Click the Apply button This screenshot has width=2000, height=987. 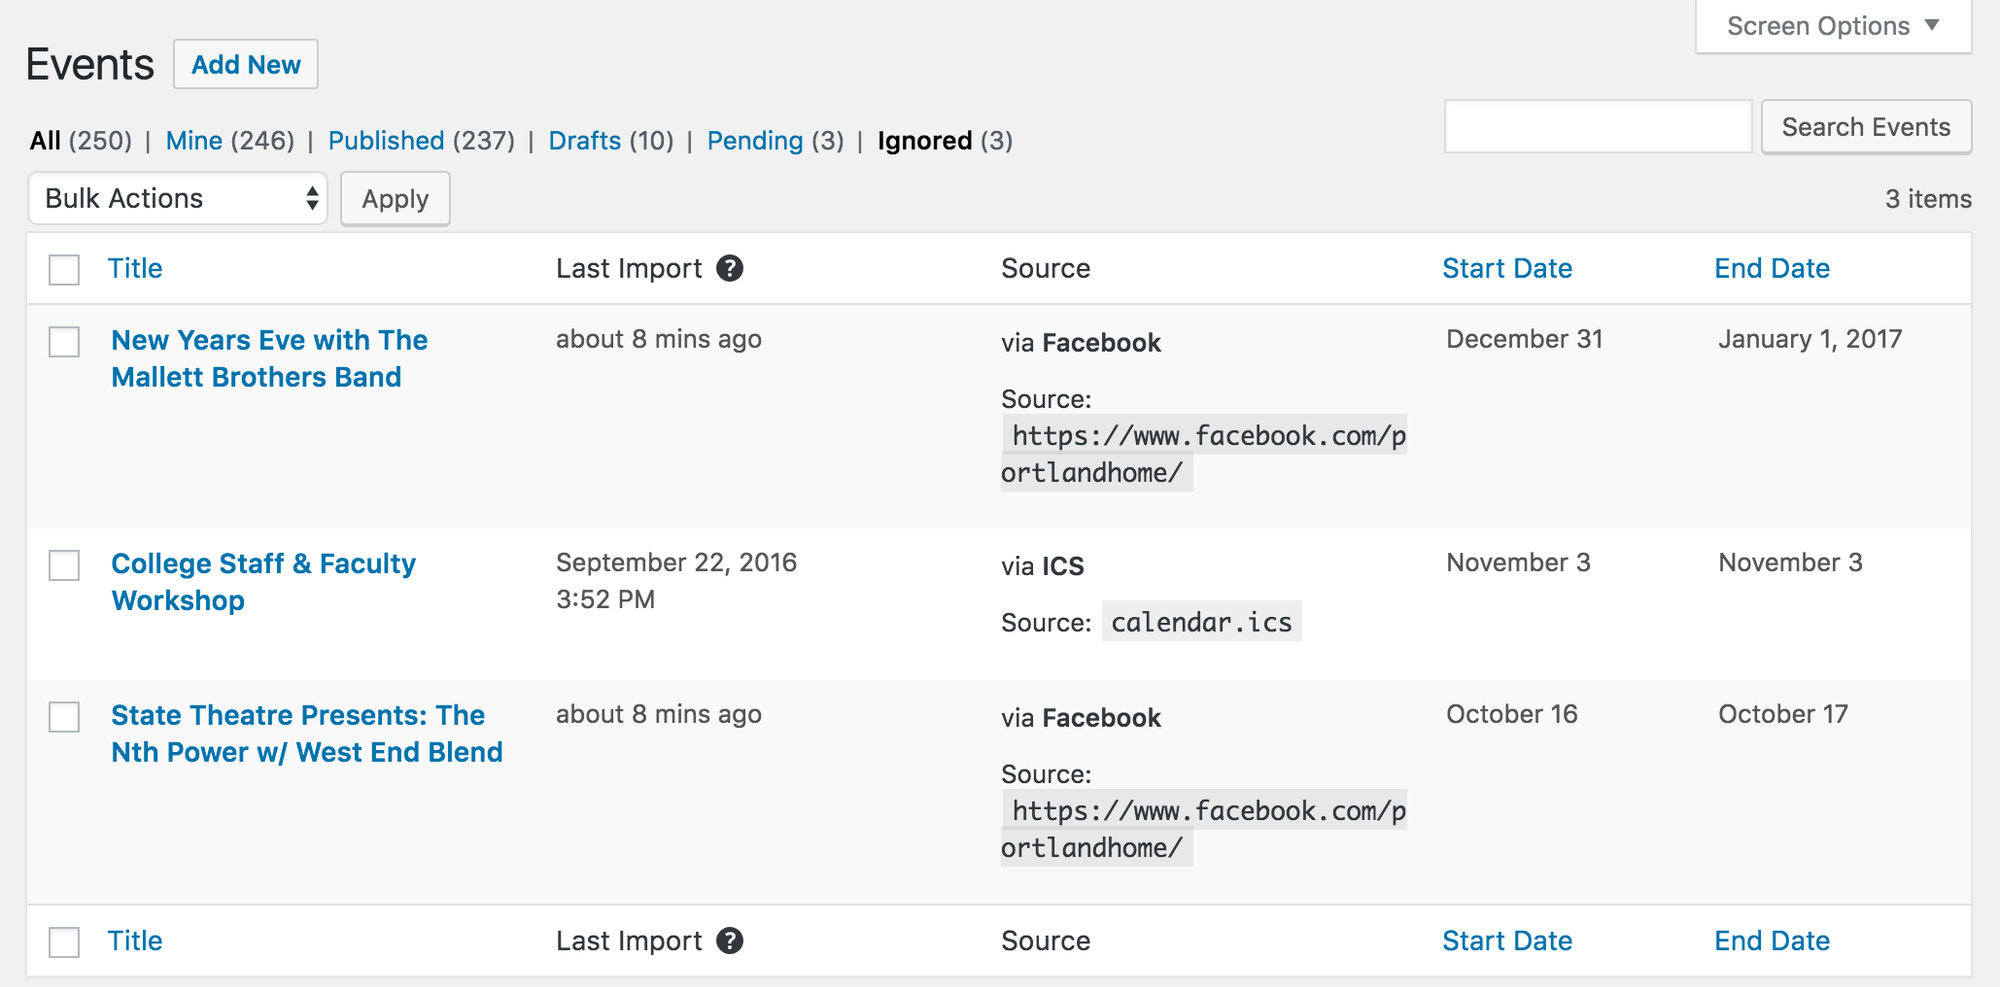[x=394, y=198]
